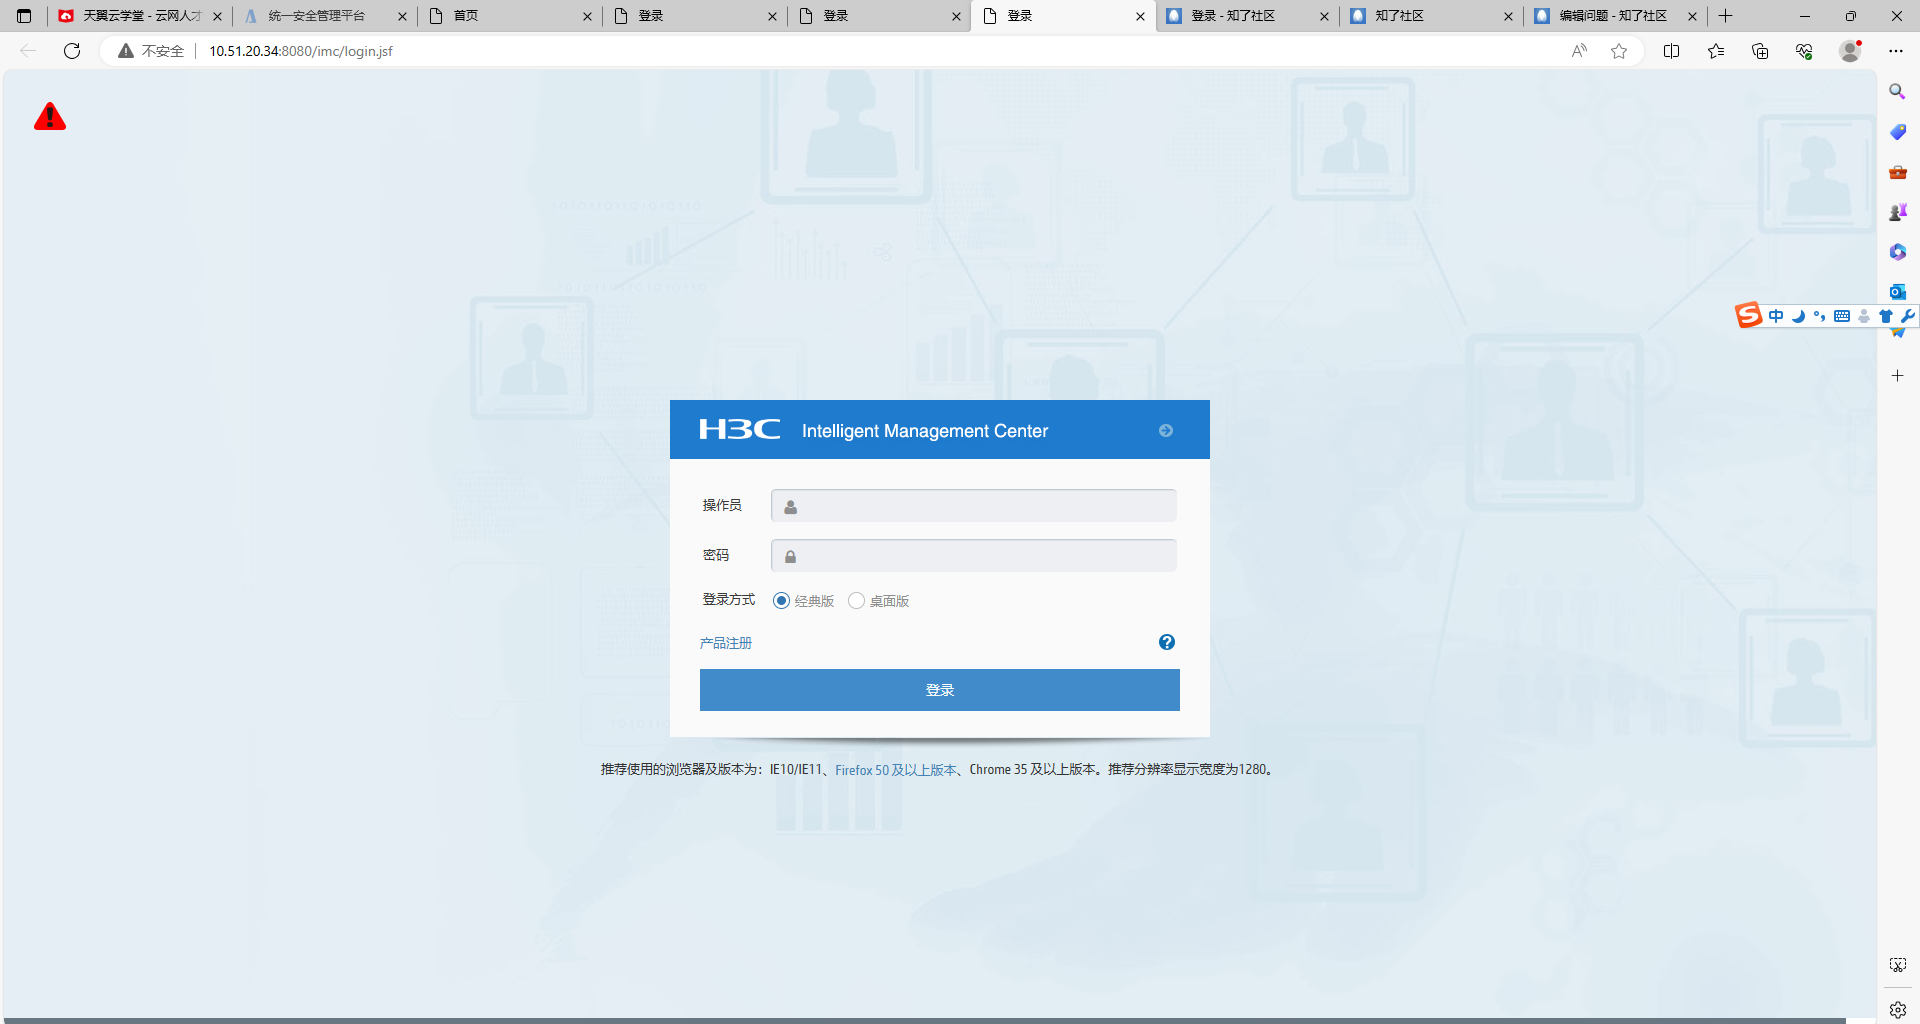Switch to the 统一安全管理平台 tab

coord(324,16)
